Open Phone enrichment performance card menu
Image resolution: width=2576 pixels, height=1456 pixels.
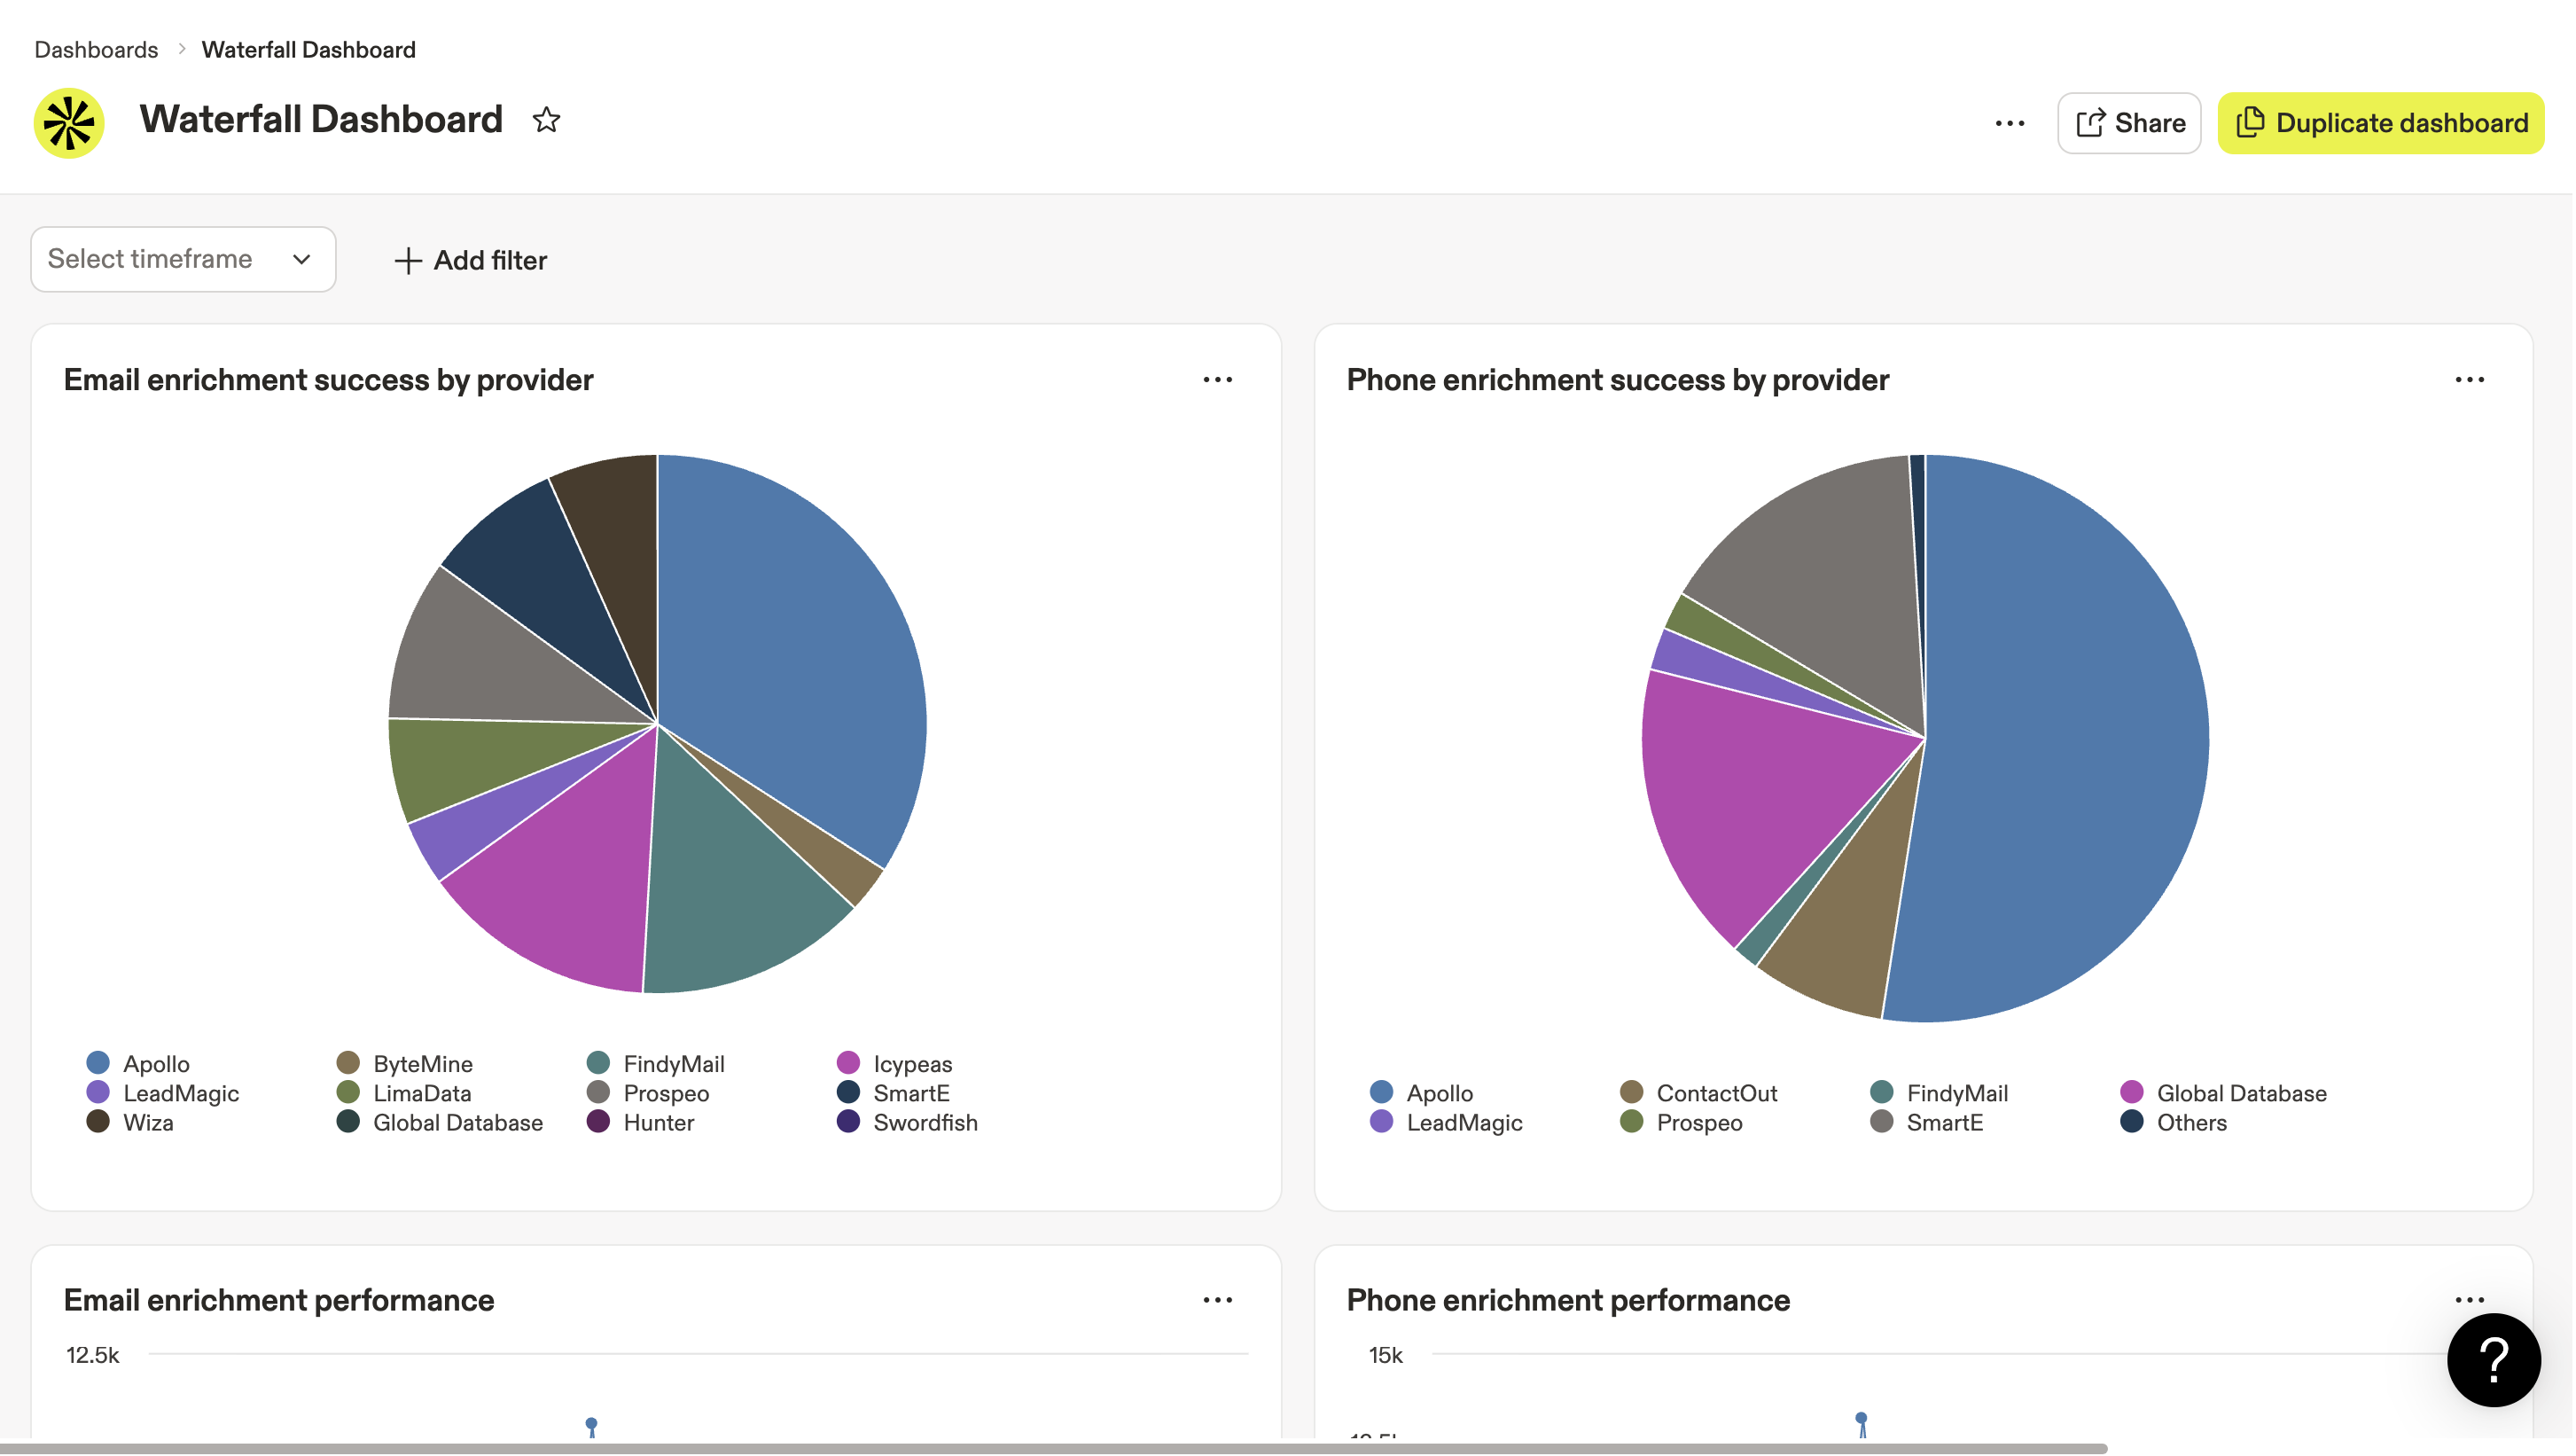click(x=2470, y=1299)
